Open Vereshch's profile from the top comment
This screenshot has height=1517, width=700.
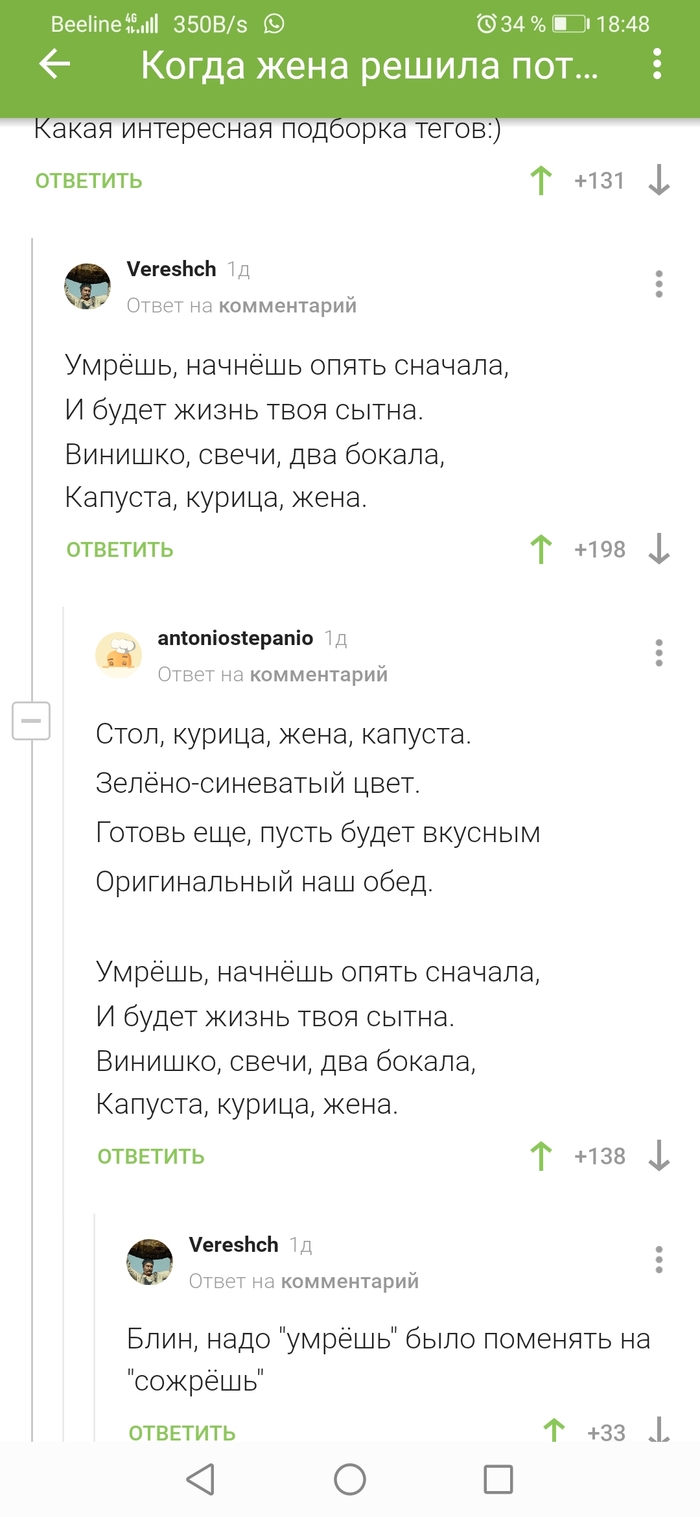pos(171,268)
